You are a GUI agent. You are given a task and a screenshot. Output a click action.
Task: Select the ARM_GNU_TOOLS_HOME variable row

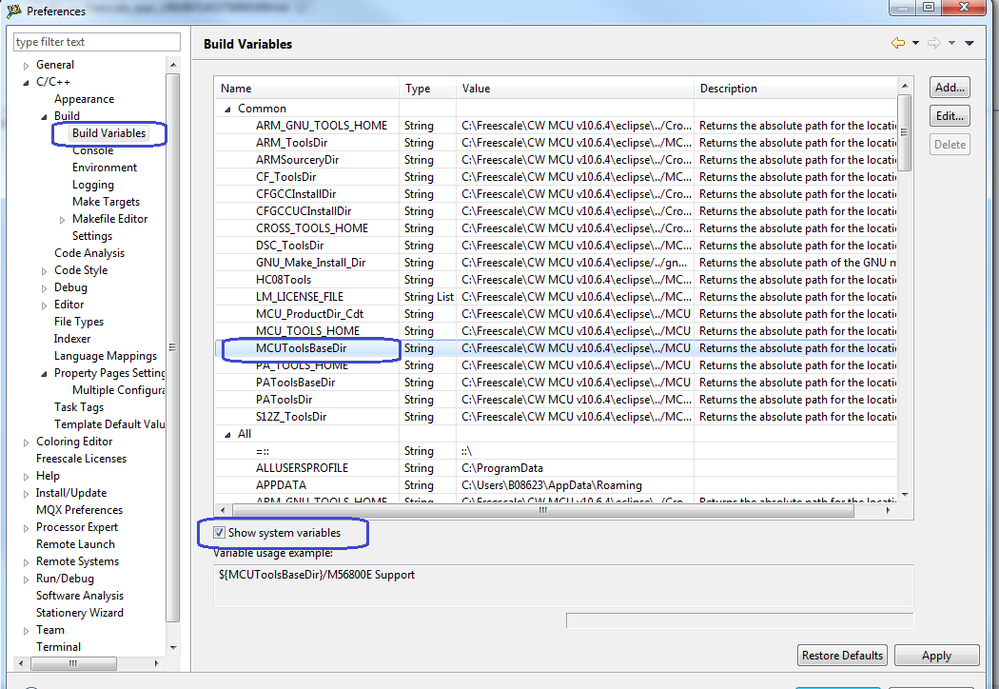[556, 126]
